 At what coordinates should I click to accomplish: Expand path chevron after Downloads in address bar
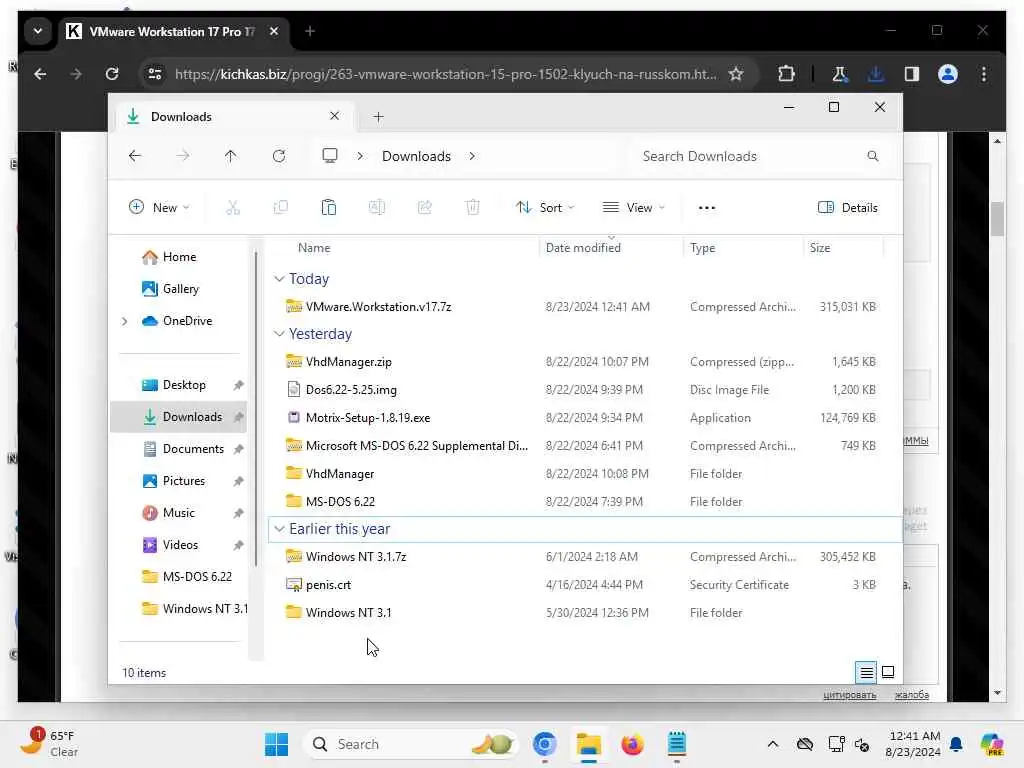(x=472, y=156)
